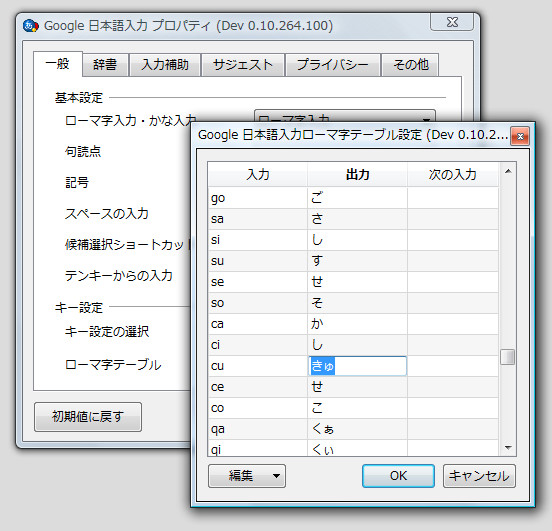Close the romaji table settings dialog
Screen dimensions: 552x531
(520, 136)
